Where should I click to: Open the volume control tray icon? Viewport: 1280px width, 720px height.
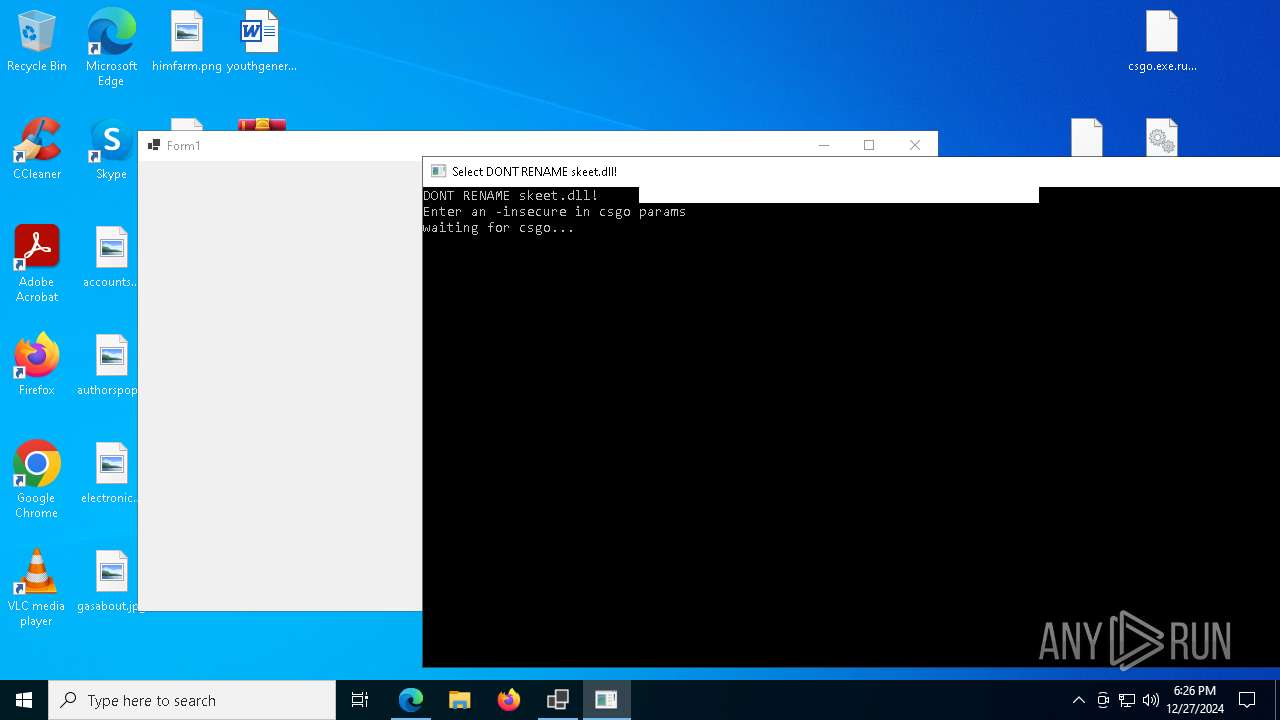1151,700
